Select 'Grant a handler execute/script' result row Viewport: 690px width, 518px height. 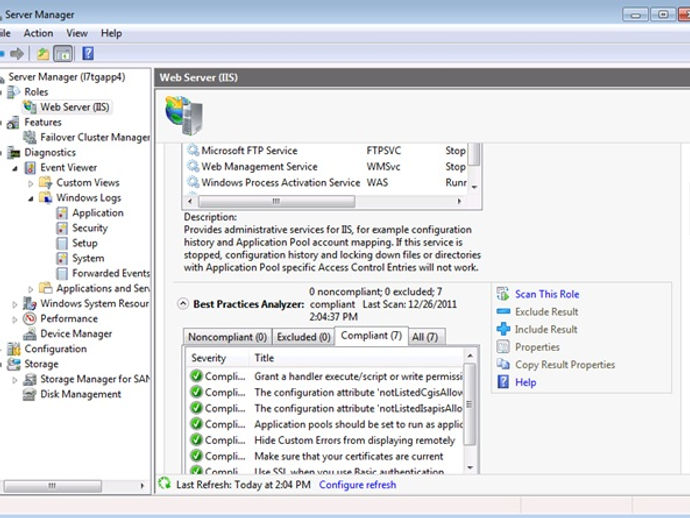click(326, 376)
